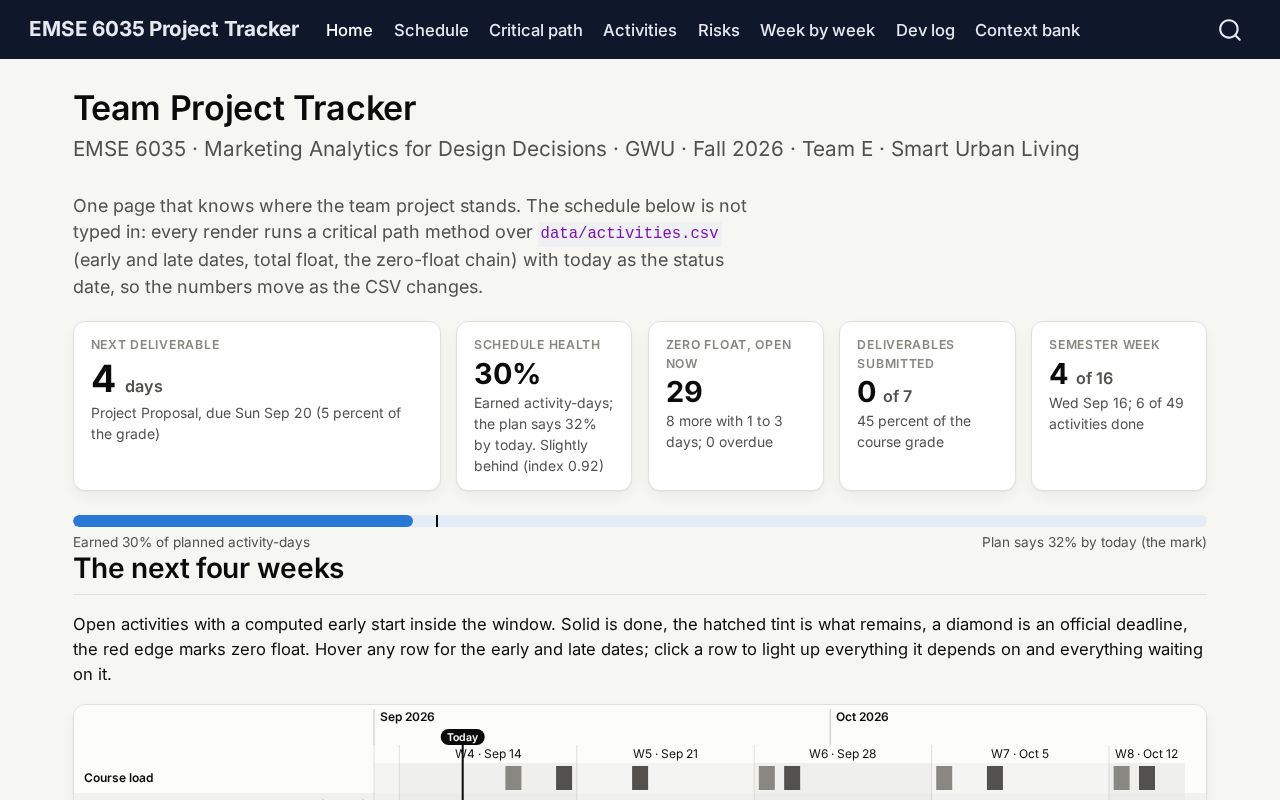
Task: Click The next four weeks heading
Action: 208,568
